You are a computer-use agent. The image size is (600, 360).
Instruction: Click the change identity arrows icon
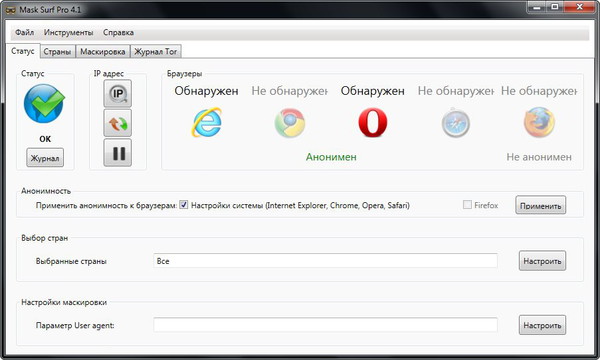pos(117,123)
